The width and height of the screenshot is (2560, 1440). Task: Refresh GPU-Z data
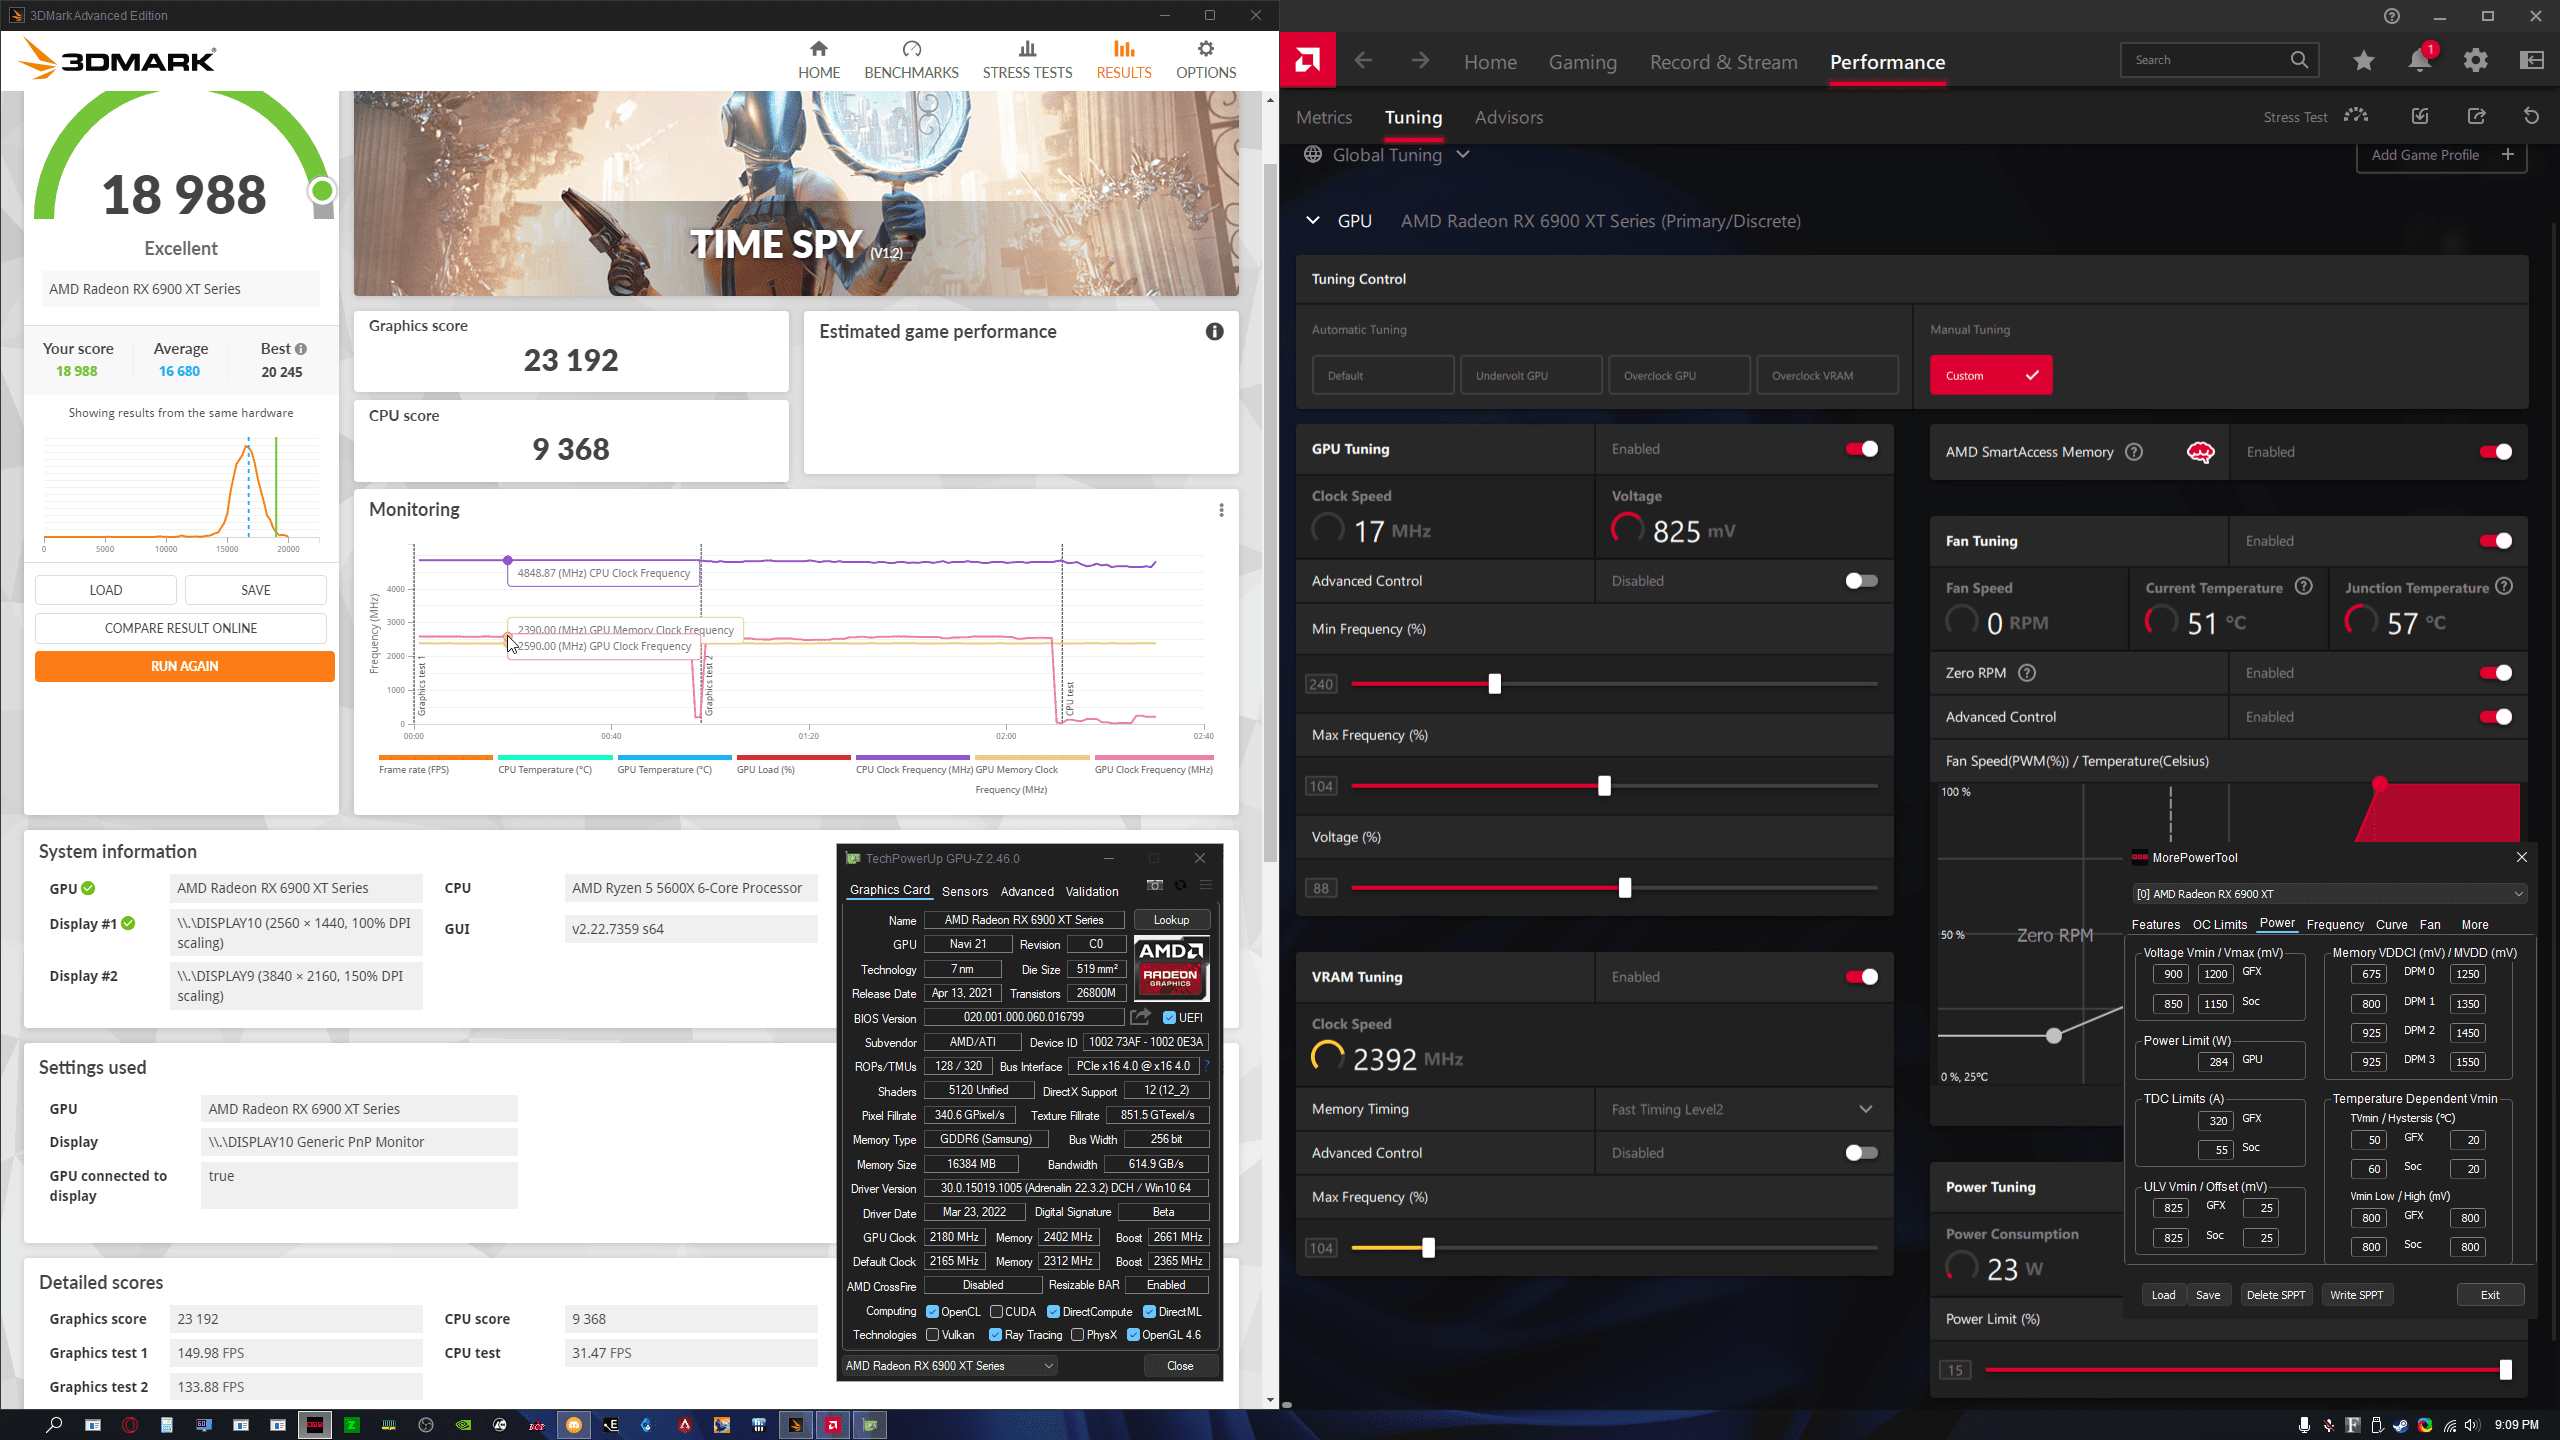[x=1180, y=885]
